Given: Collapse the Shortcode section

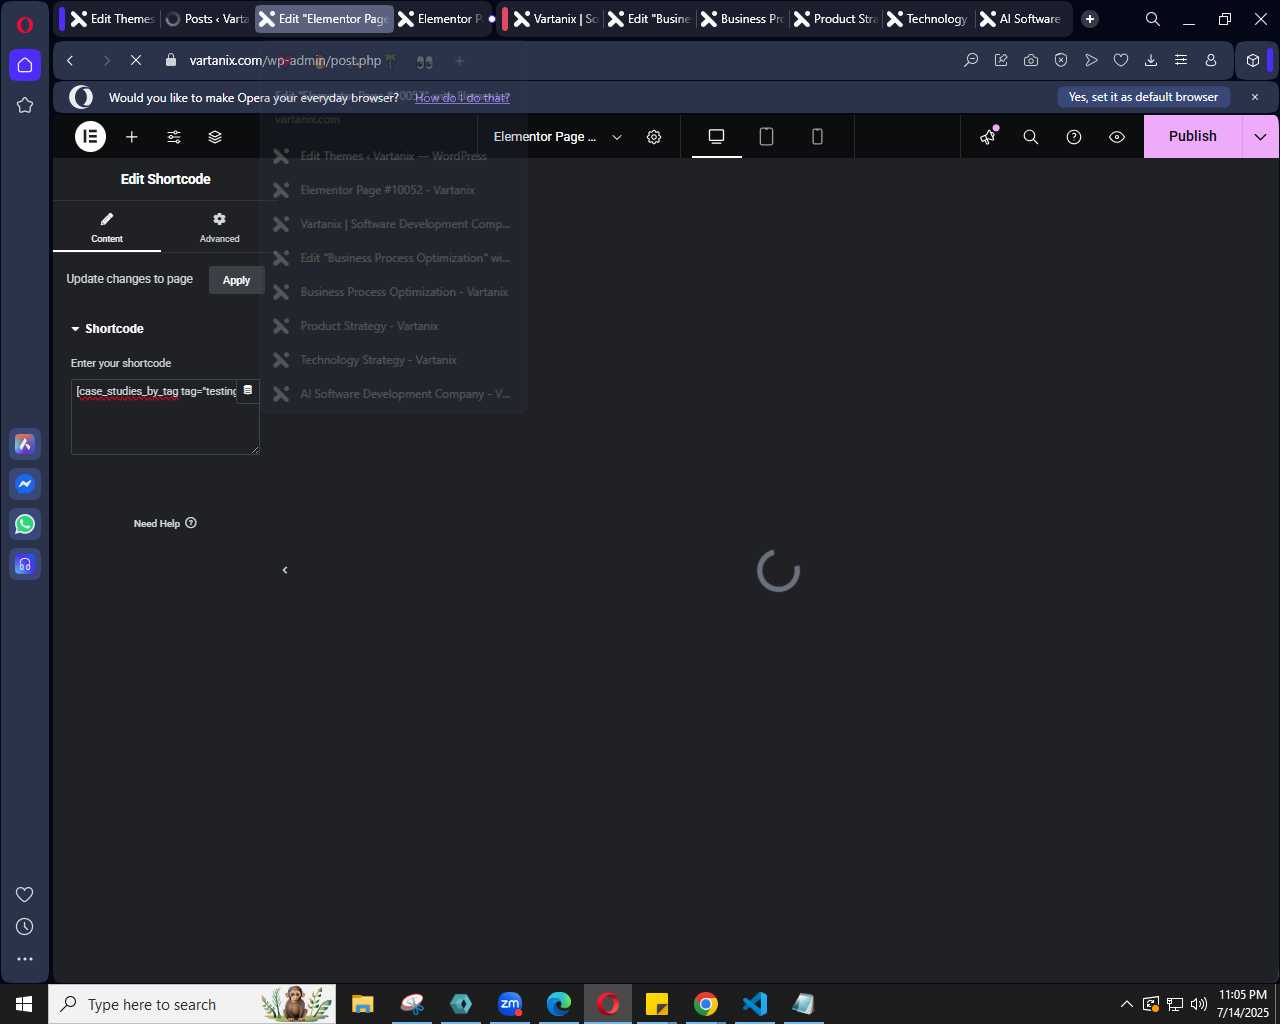Looking at the screenshot, I should 107,329.
